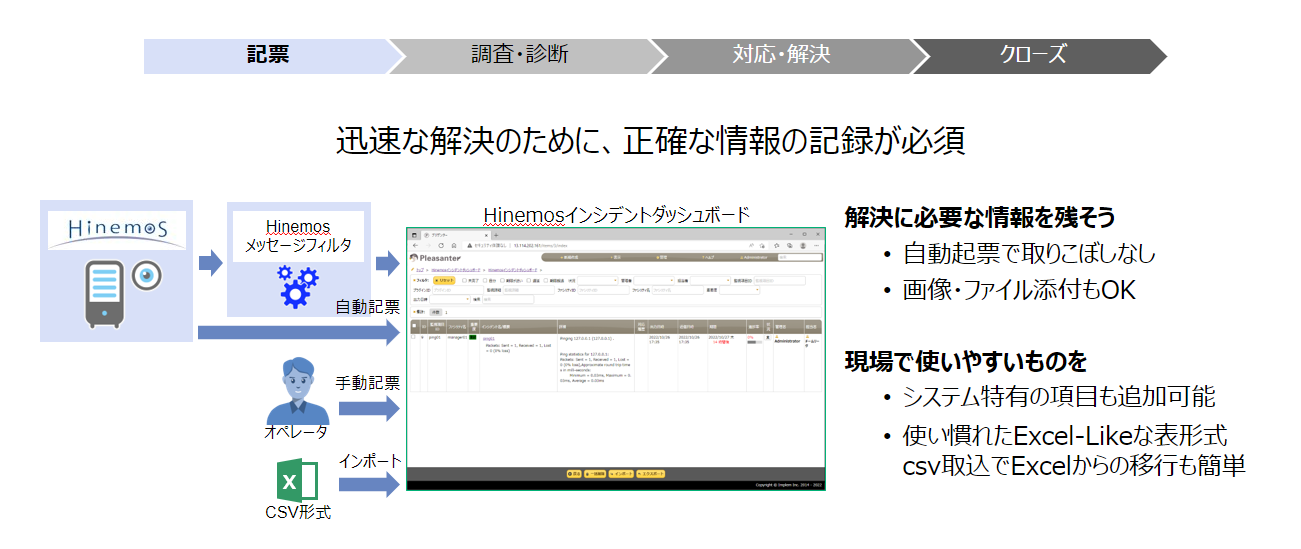The image size is (1301, 549).
Task: Open the 表示 menu in Pleasanter
Action: click(616, 257)
